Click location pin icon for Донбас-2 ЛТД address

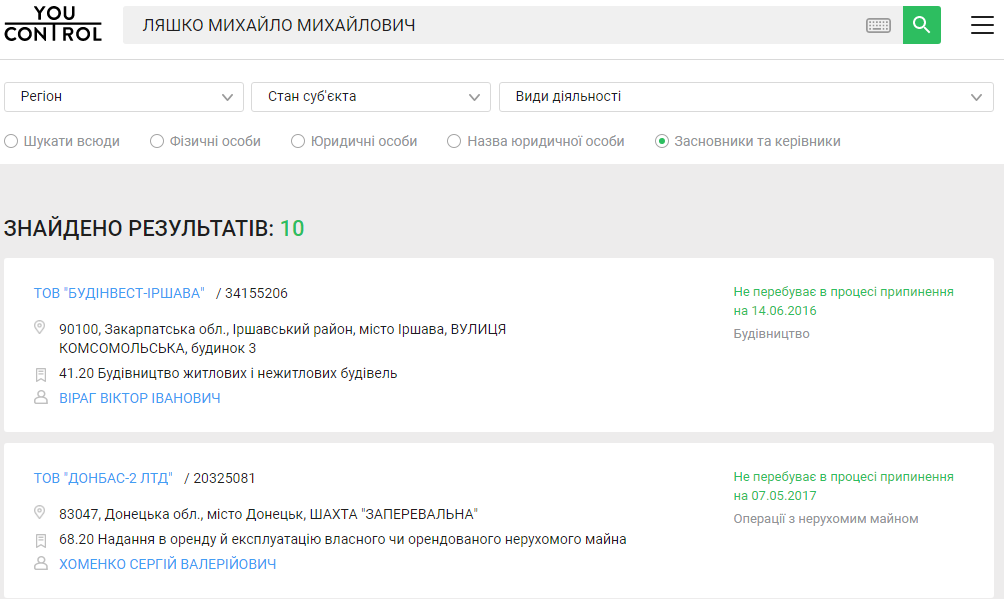[40, 513]
